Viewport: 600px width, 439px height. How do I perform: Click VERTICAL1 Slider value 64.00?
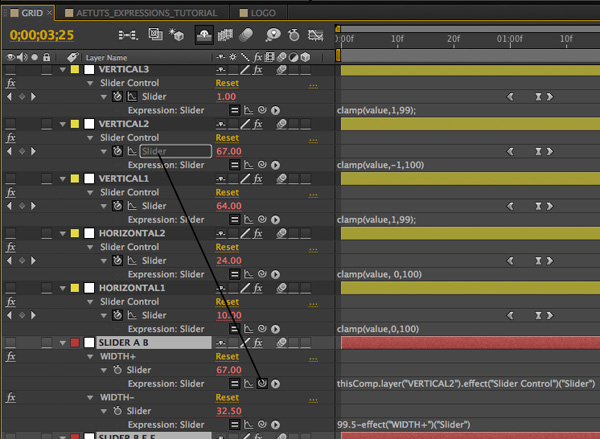pos(229,206)
